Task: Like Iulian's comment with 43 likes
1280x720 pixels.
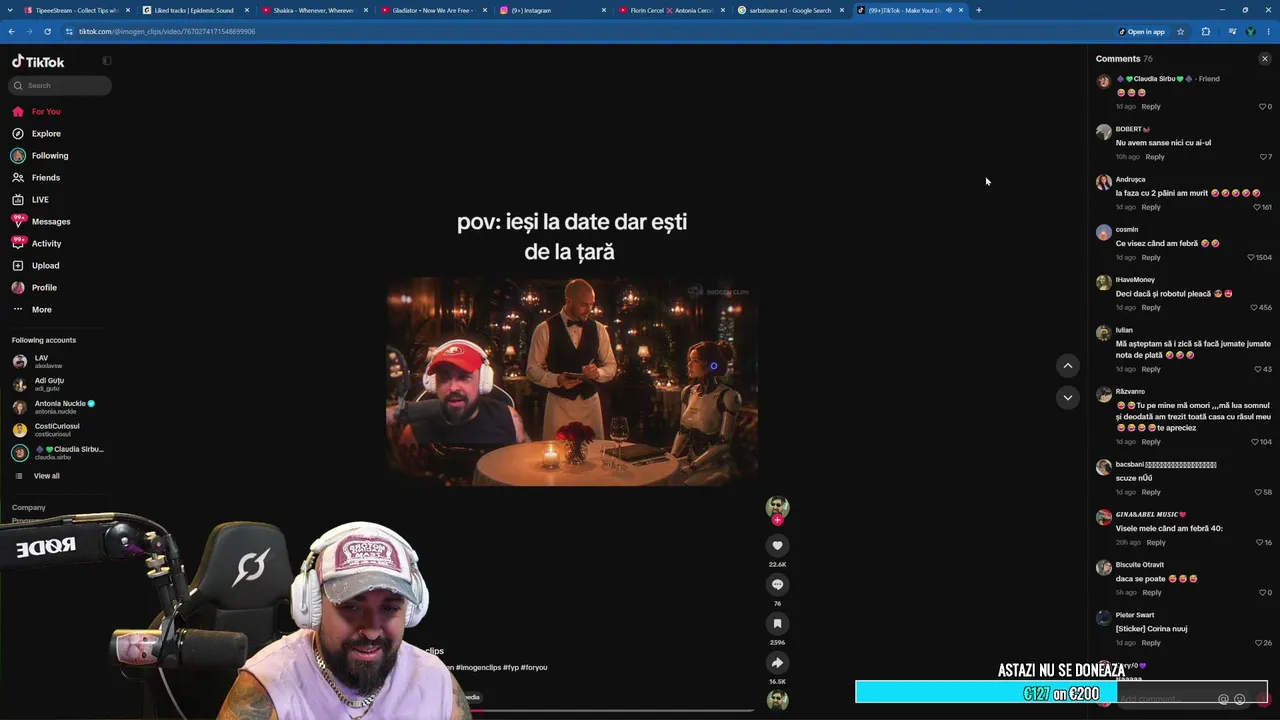Action: [x=1258, y=369]
